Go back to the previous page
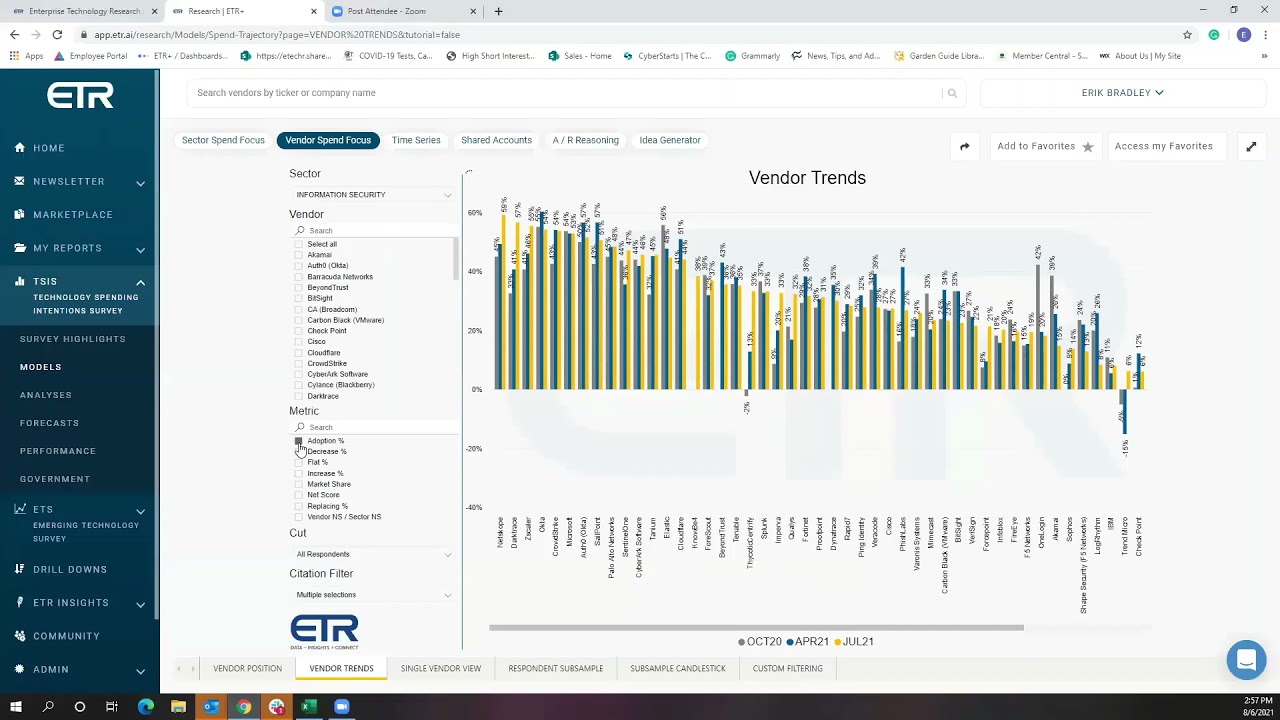Screen dimensions: 1280x720 14,34
